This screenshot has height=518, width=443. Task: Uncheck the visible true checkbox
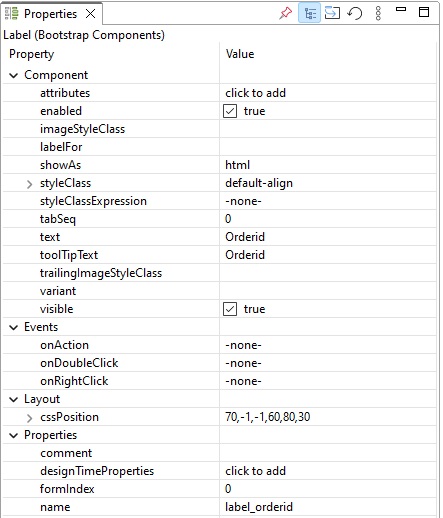pos(230,309)
